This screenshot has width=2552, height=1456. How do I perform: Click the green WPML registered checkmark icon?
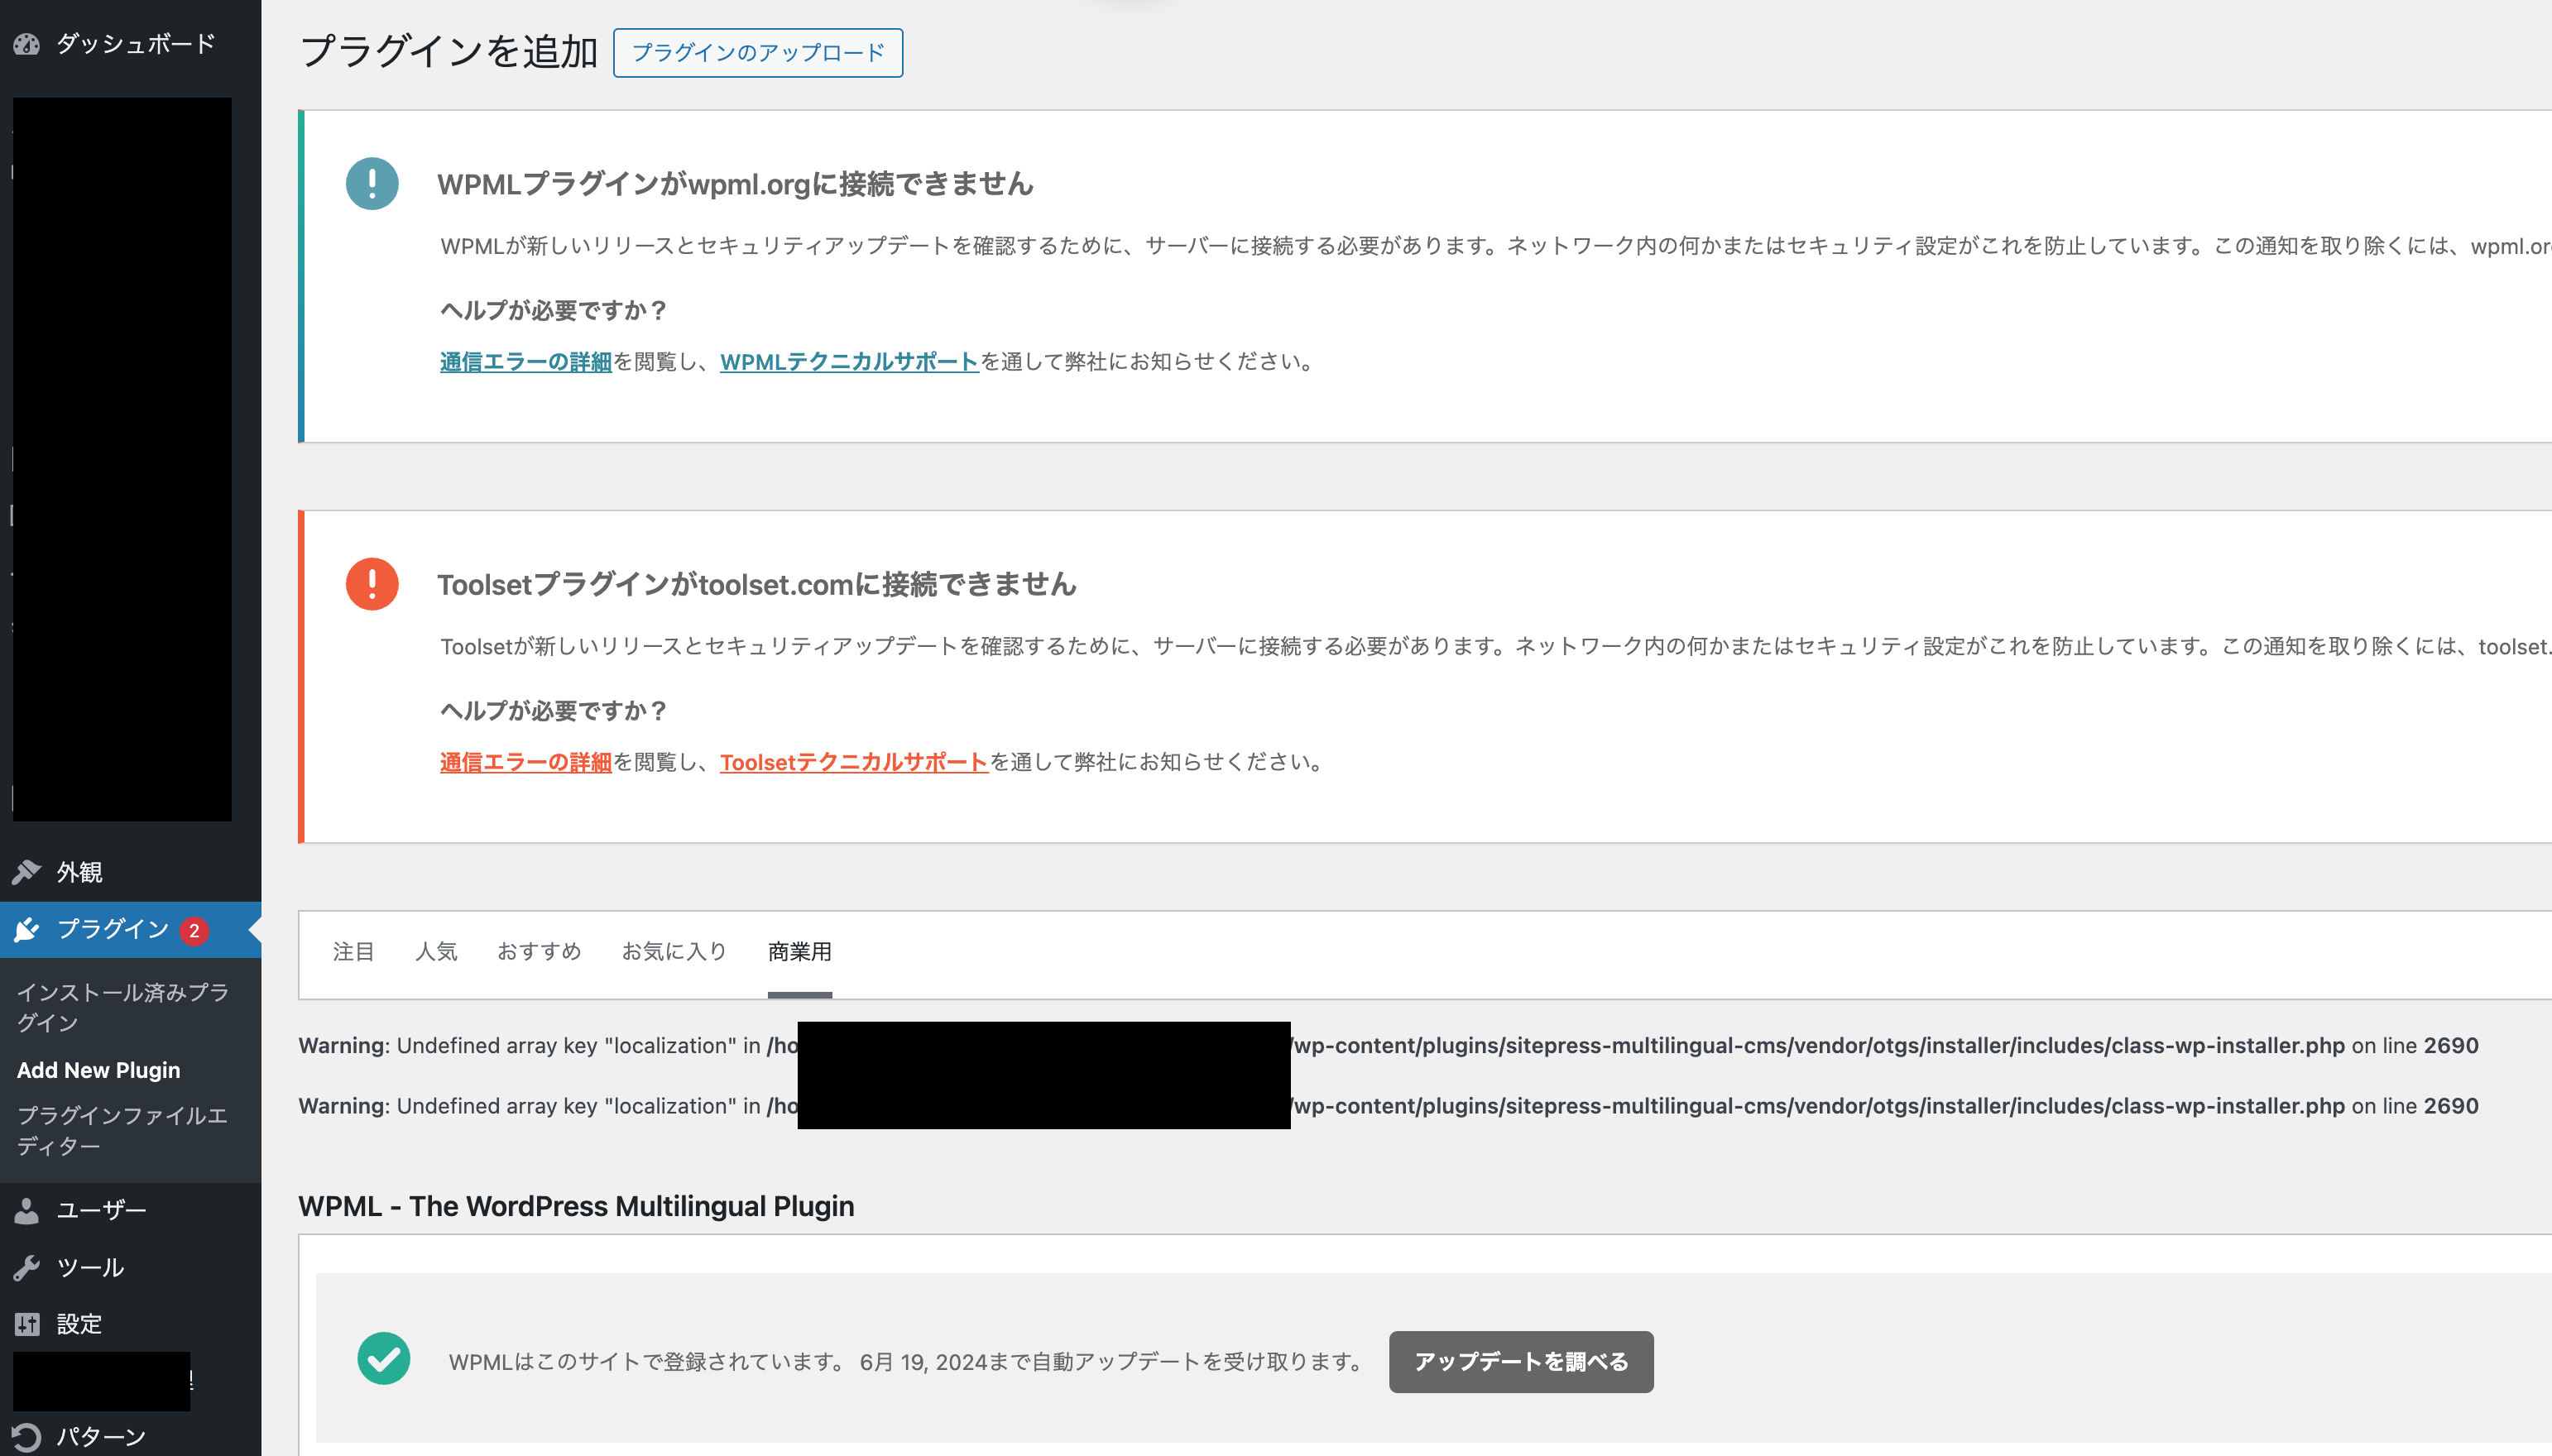point(384,1359)
